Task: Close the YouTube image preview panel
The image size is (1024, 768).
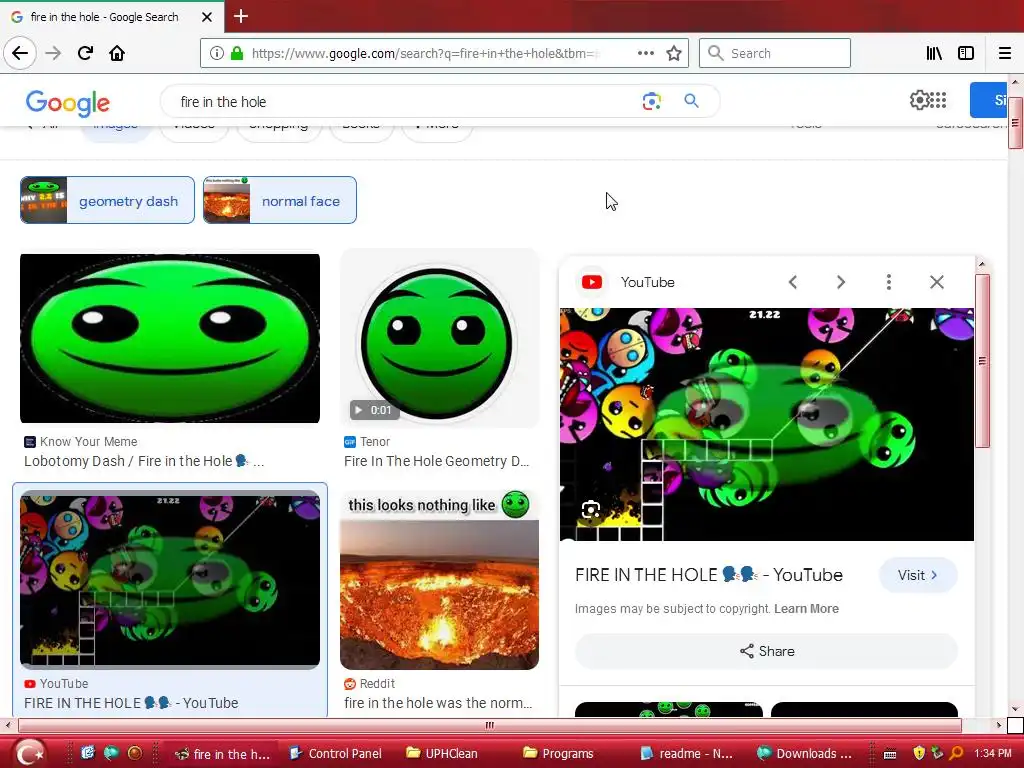Action: tap(936, 282)
